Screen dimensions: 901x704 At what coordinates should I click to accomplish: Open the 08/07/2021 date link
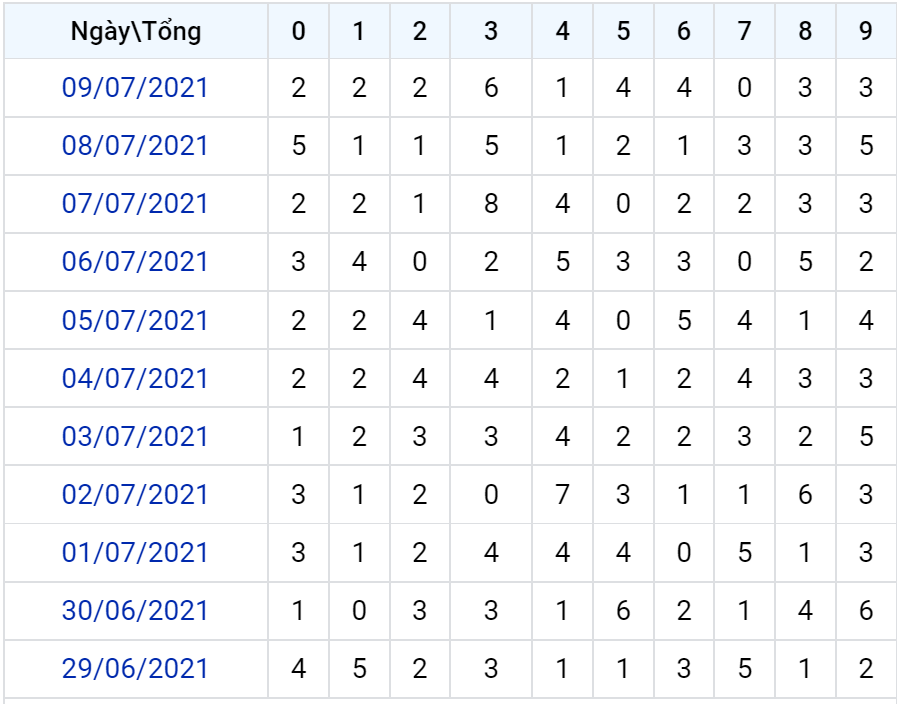tap(135, 146)
